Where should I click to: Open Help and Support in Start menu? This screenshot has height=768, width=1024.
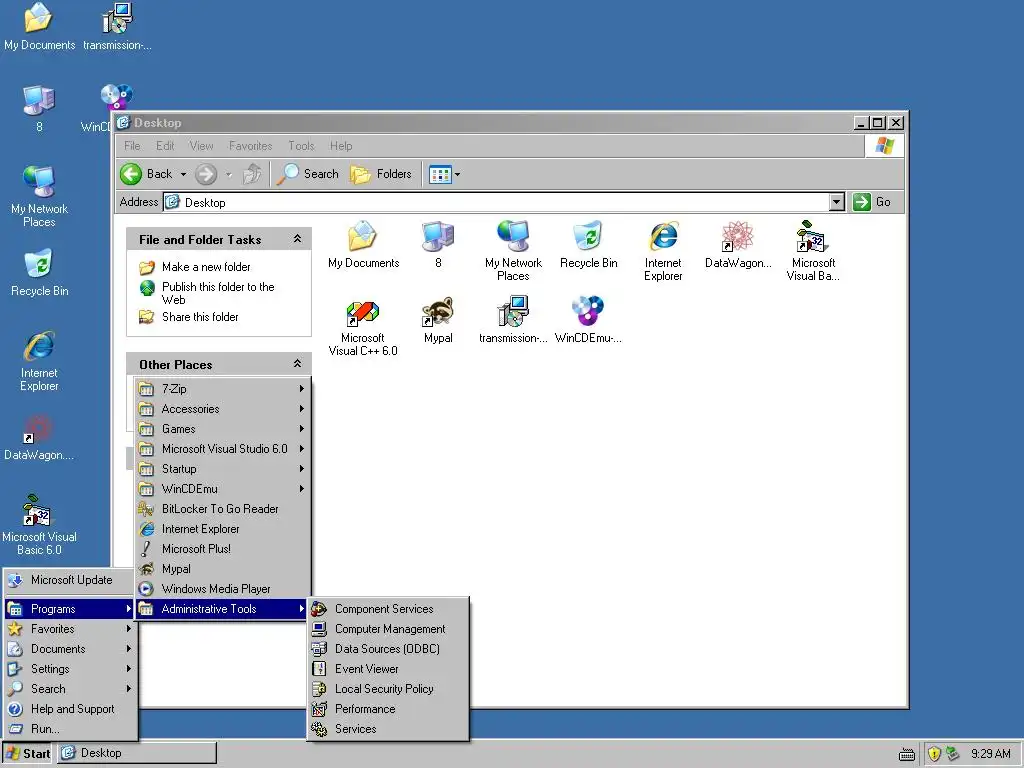click(x=70, y=709)
